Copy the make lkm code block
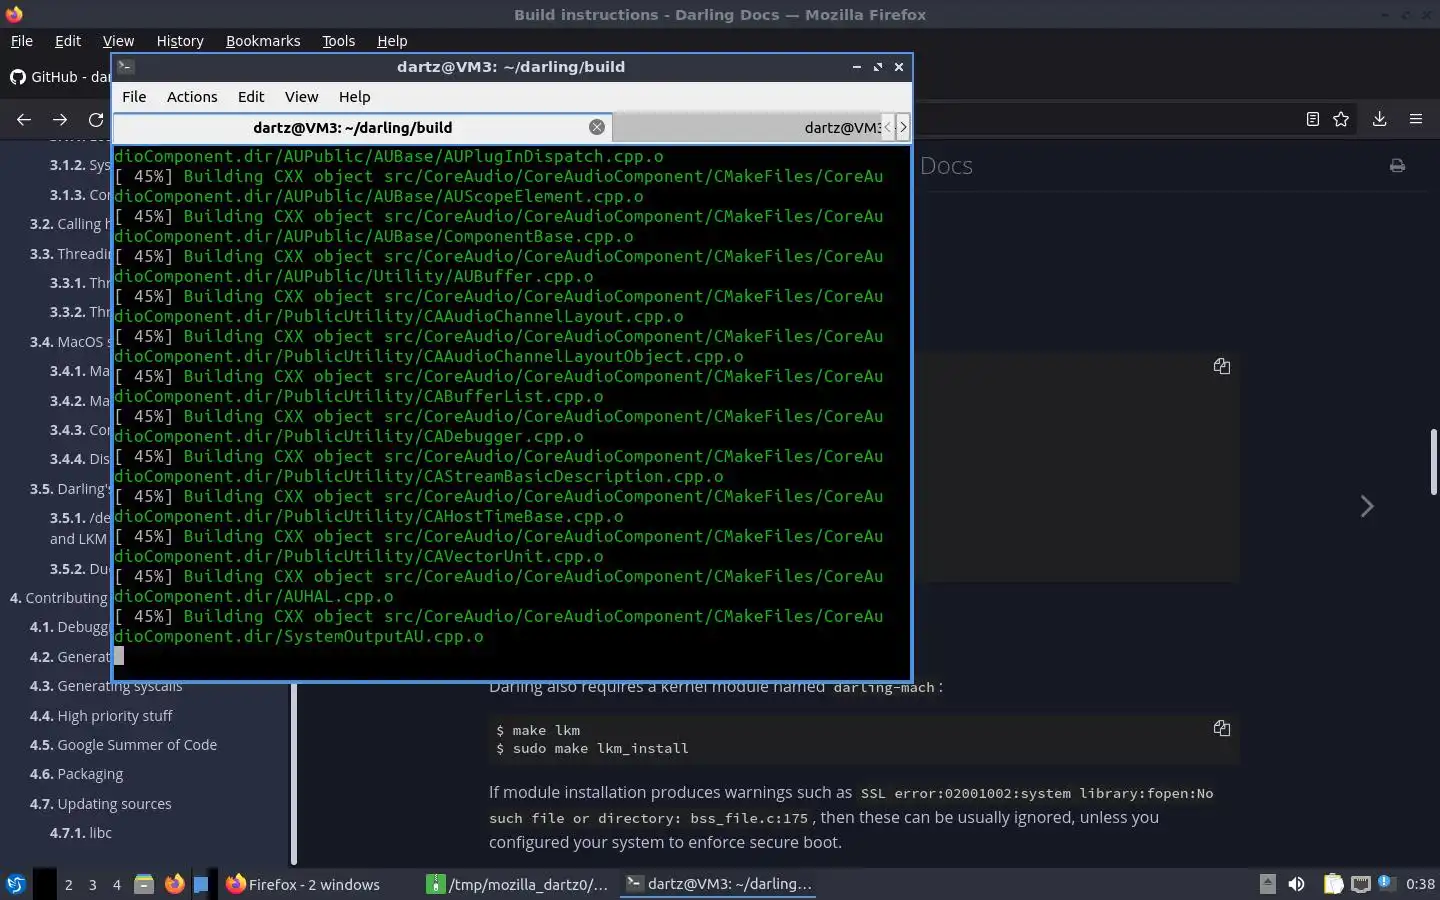Viewport: 1440px width, 900px height. pyautogui.click(x=1222, y=728)
